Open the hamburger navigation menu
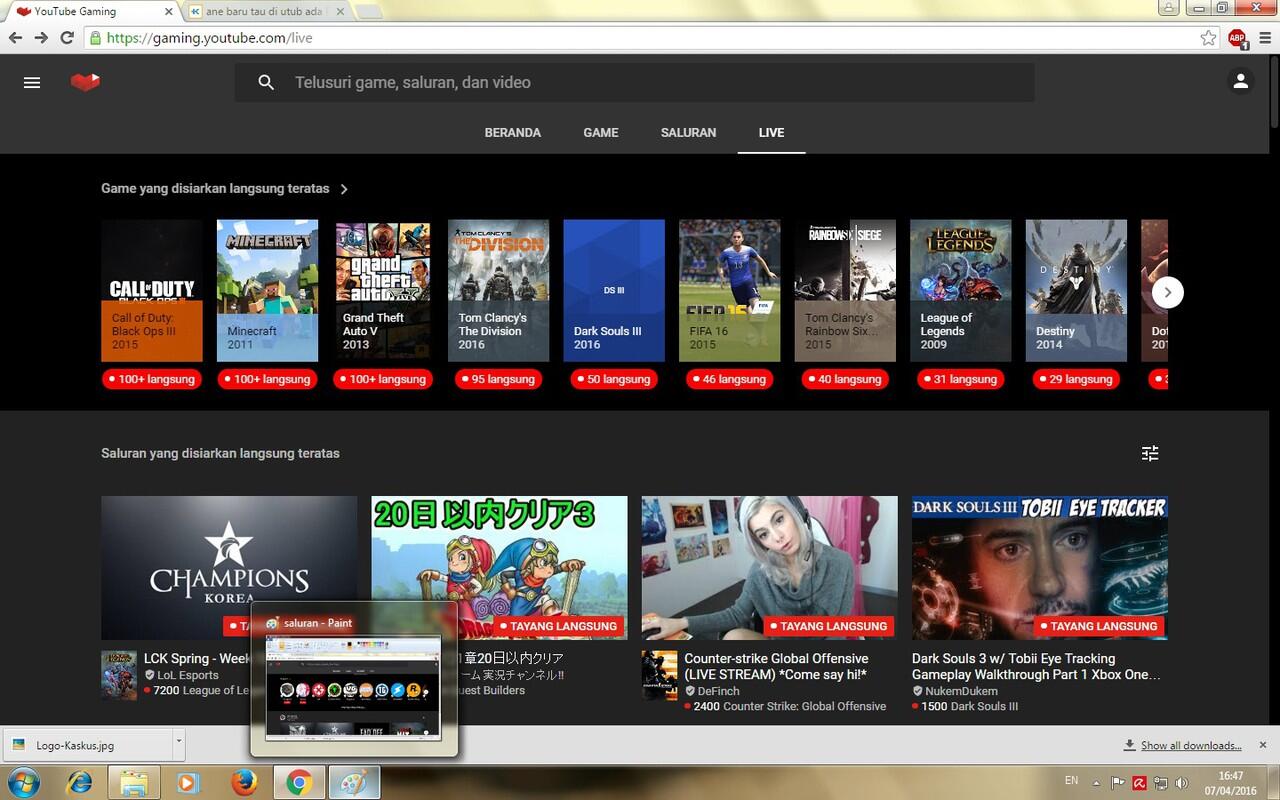 [x=32, y=82]
